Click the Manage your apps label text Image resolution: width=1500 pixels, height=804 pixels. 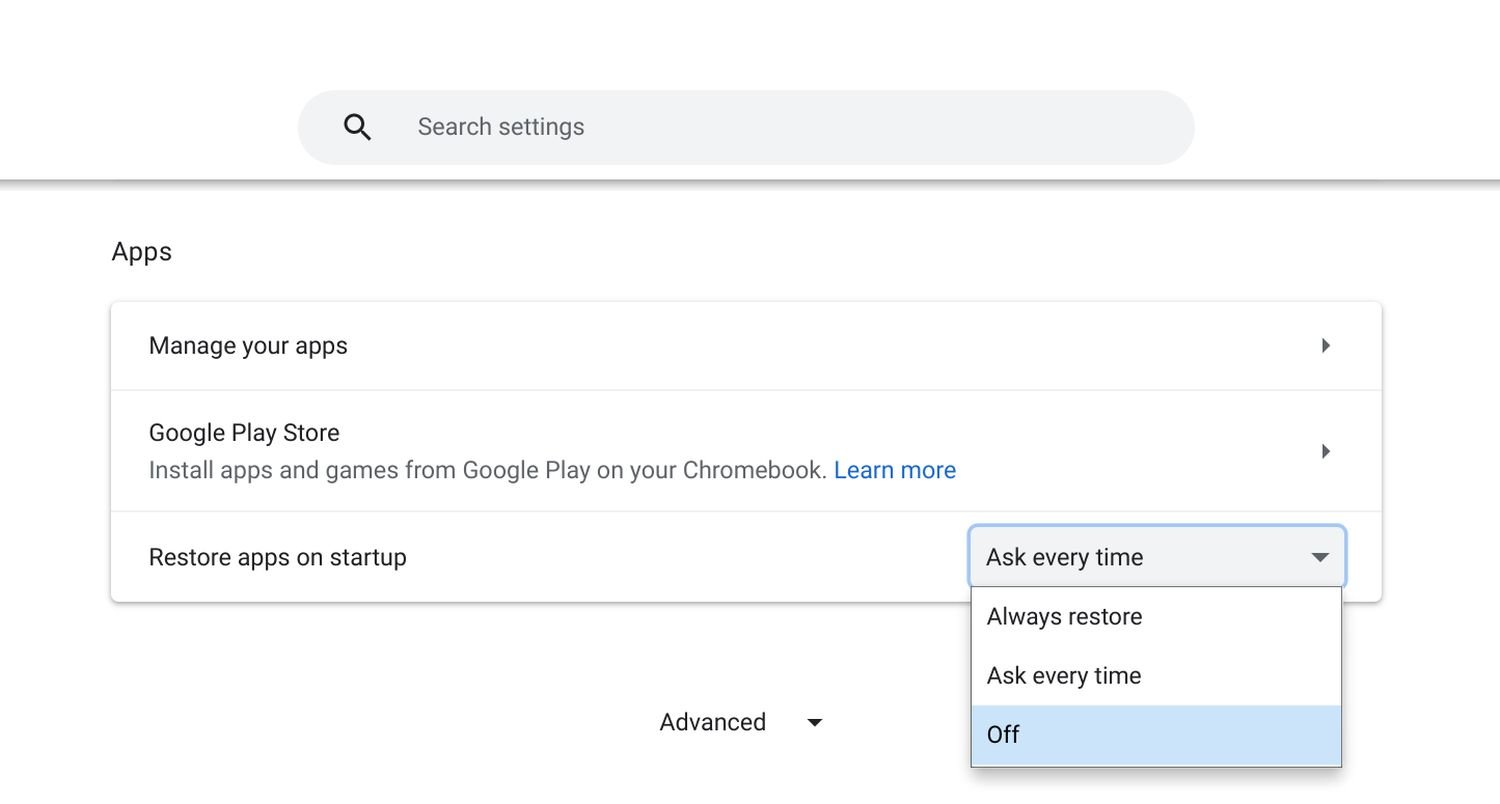pyautogui.click(x=248, y=346)
